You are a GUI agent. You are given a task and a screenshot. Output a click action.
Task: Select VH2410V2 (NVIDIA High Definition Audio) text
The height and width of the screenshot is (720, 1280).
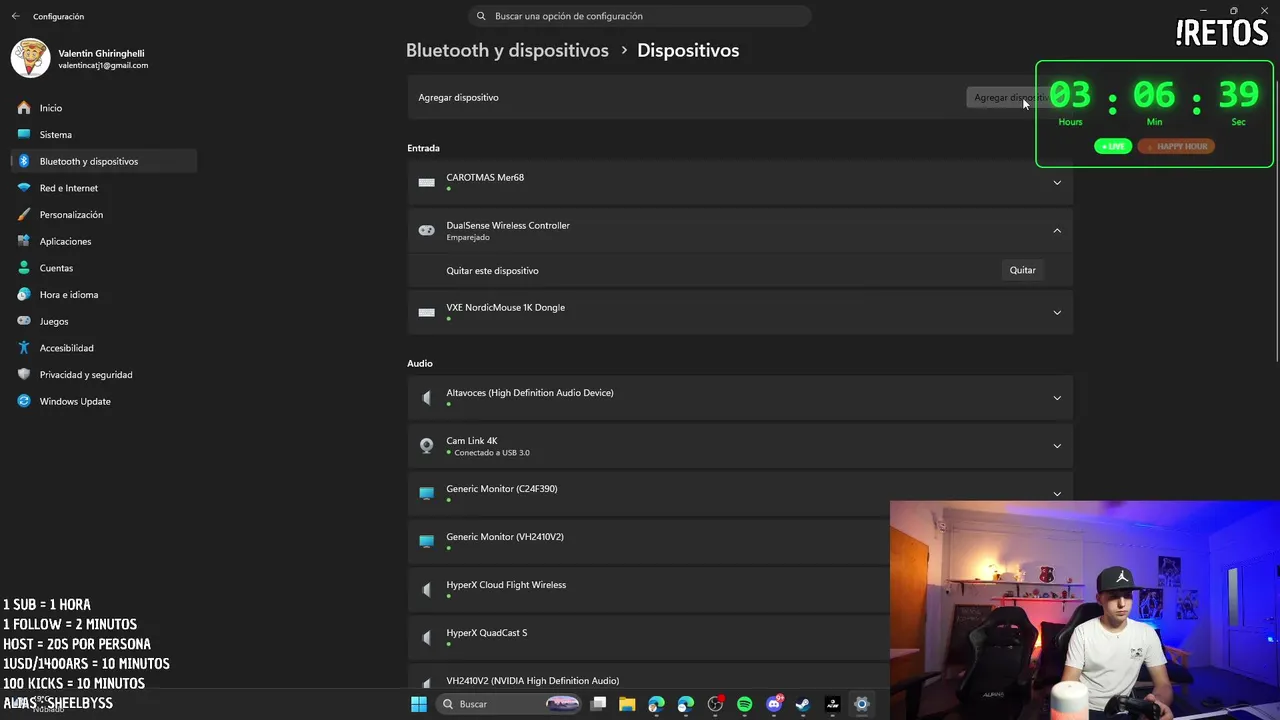point(532,681)
